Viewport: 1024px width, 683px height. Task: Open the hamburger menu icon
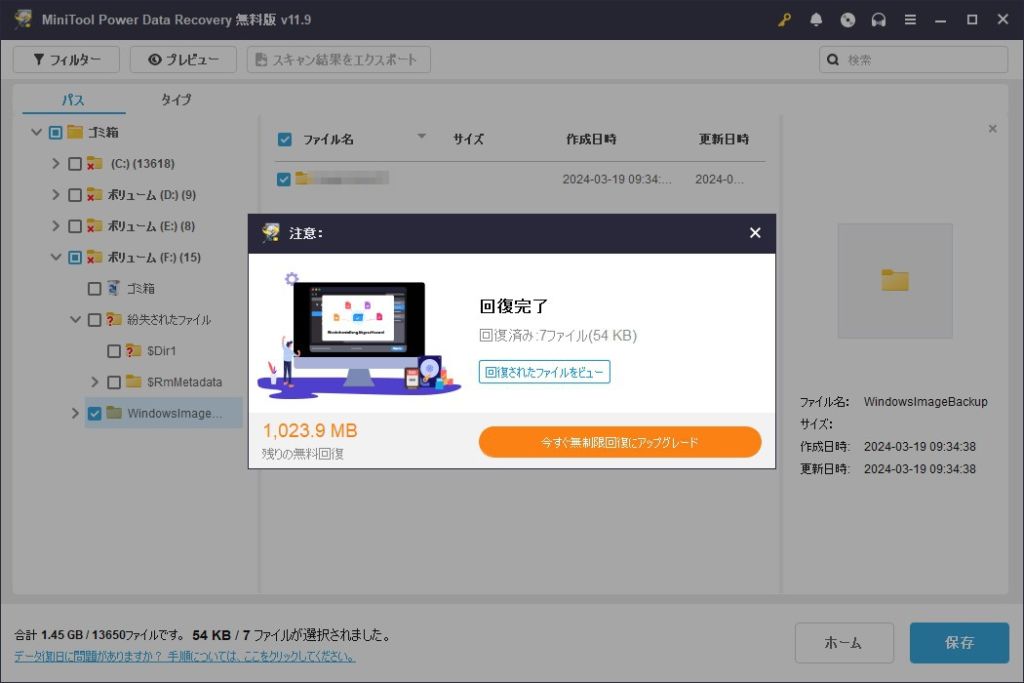coord(910,20)
